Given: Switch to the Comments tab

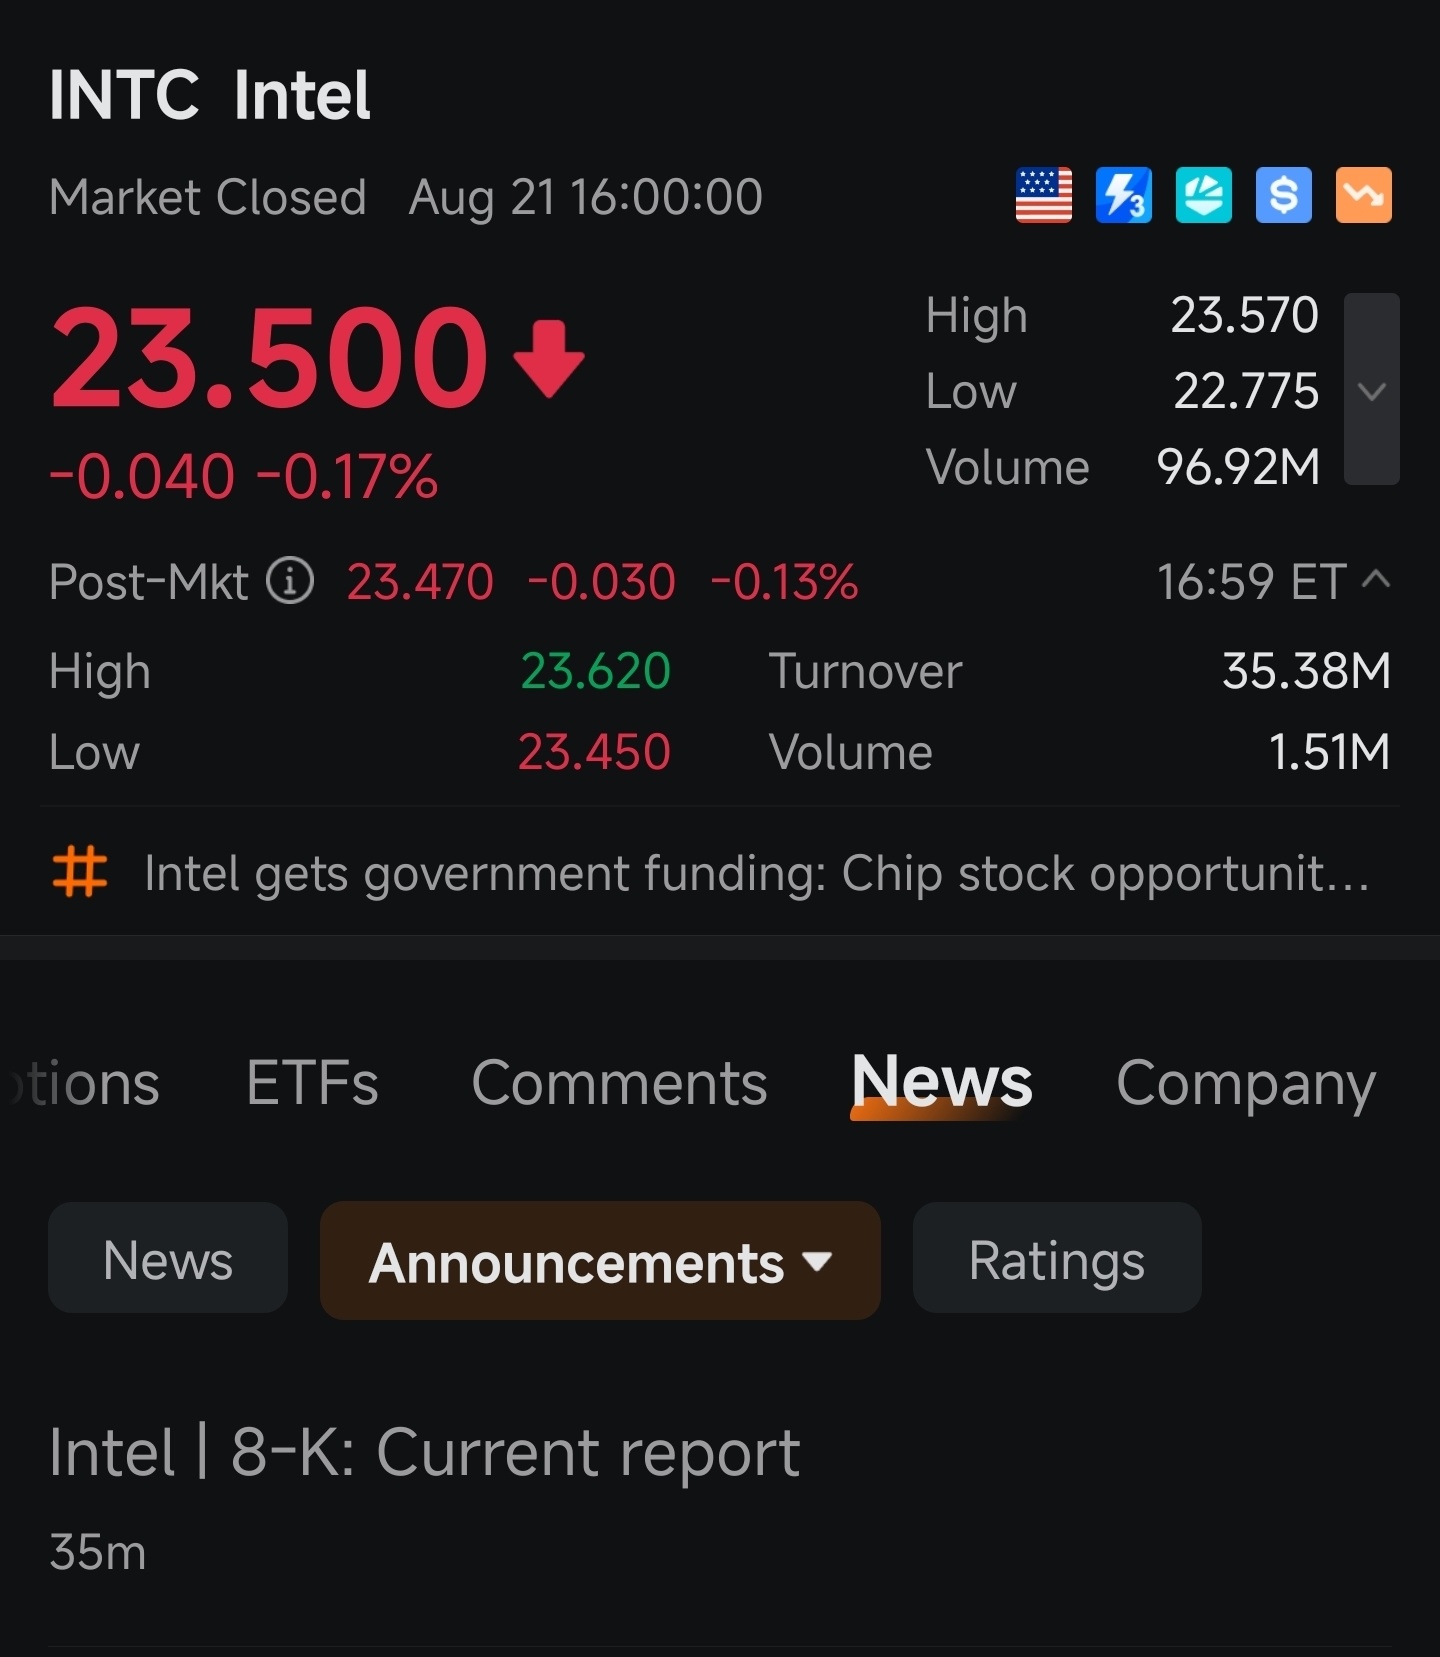Looking at the screenshot, I should [619, 1083].
